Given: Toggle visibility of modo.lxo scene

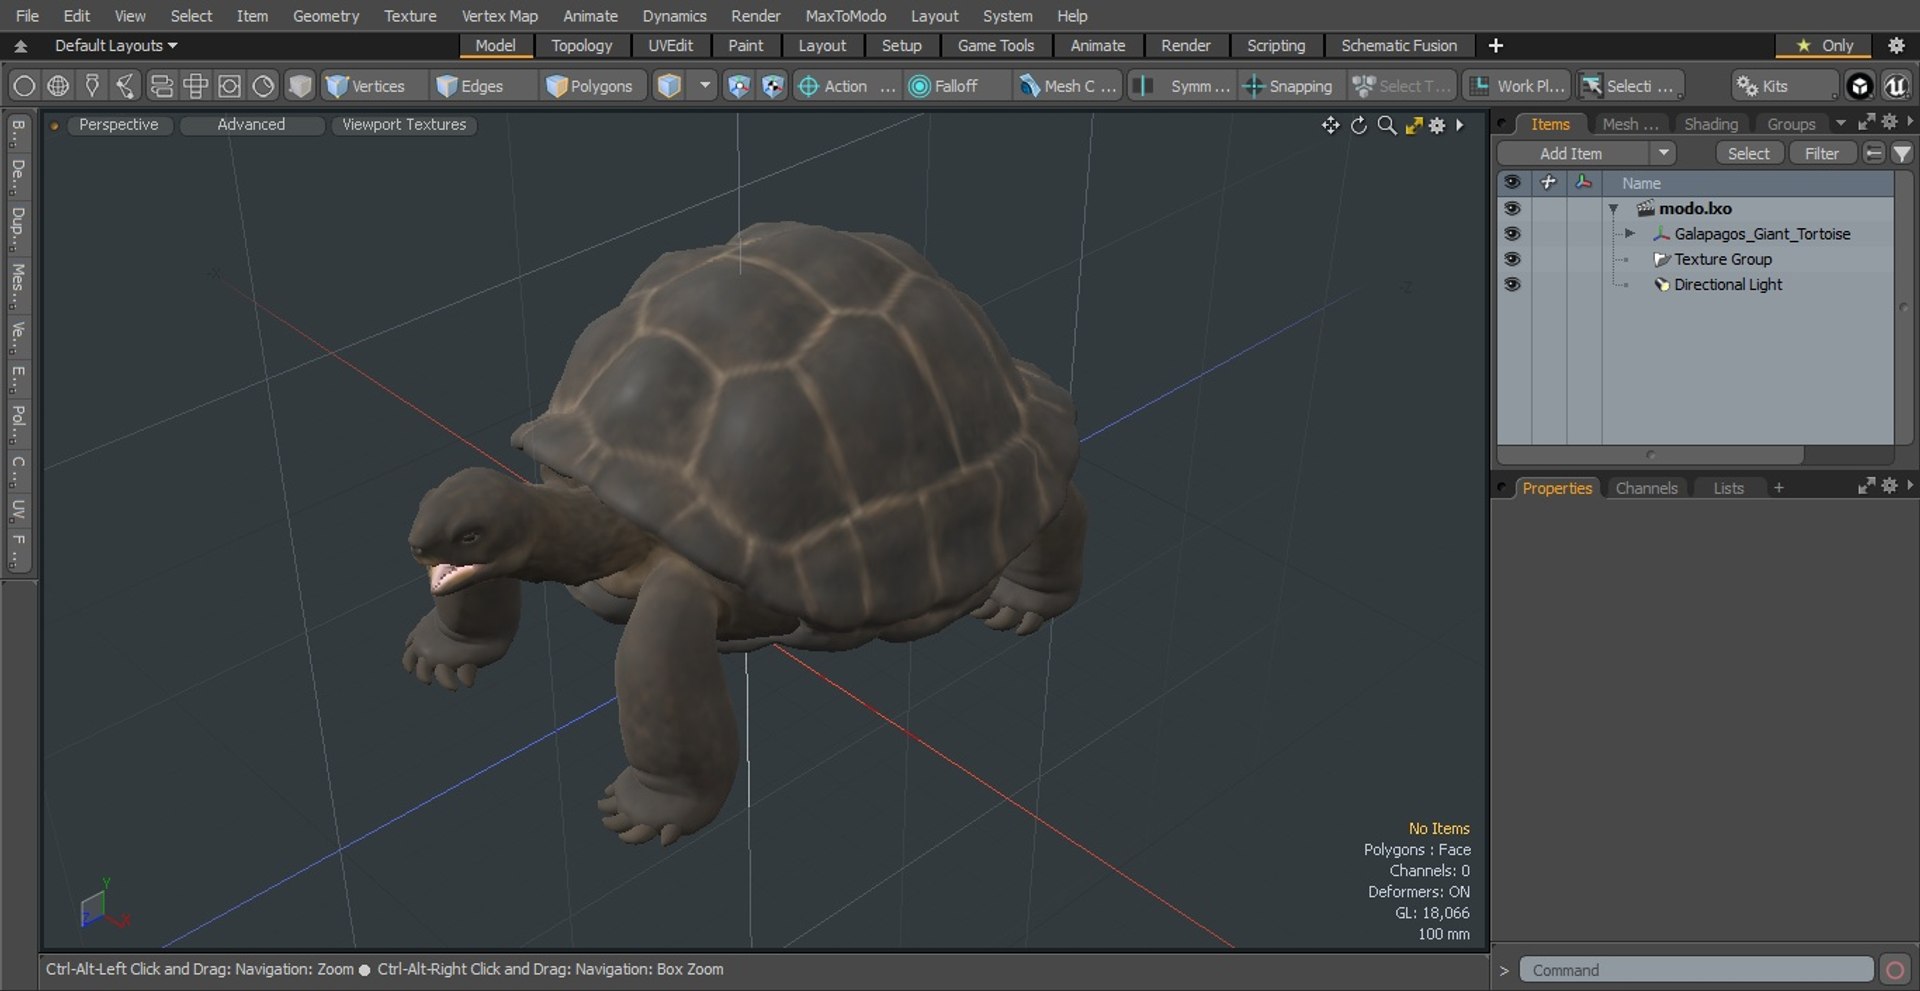Looking at the screenshot, I should pos(1512,208).
